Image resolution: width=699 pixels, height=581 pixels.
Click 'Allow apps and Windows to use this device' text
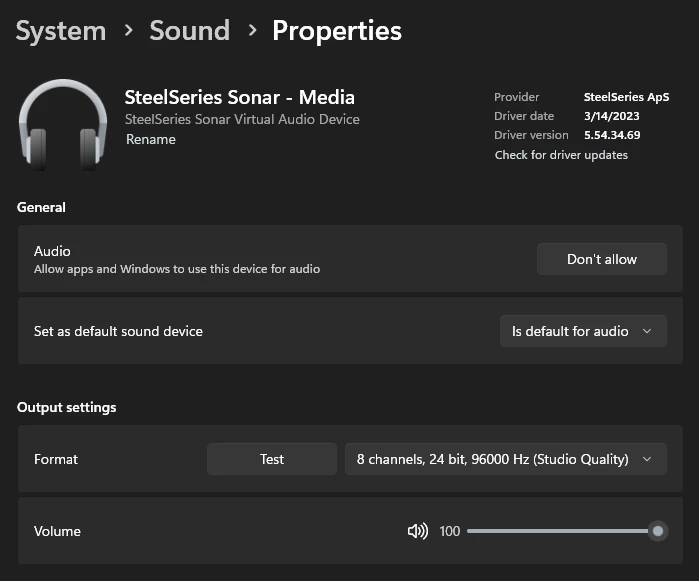177,269
